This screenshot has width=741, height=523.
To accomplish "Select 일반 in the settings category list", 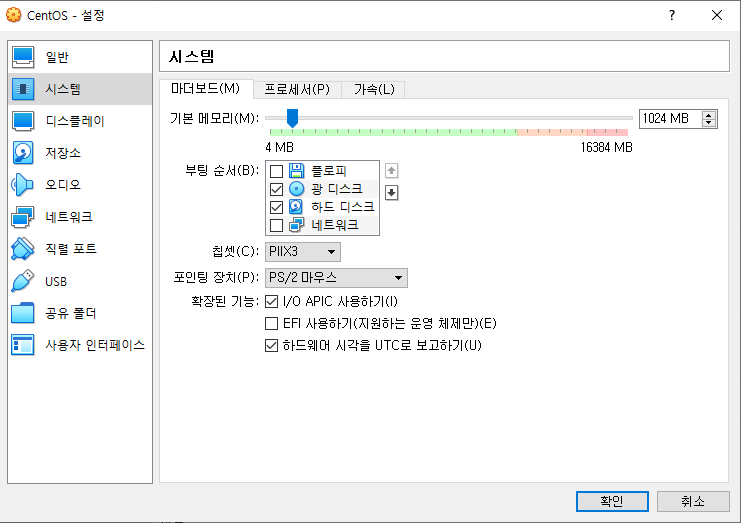I will pyautogui.click(x=57, y=57).
